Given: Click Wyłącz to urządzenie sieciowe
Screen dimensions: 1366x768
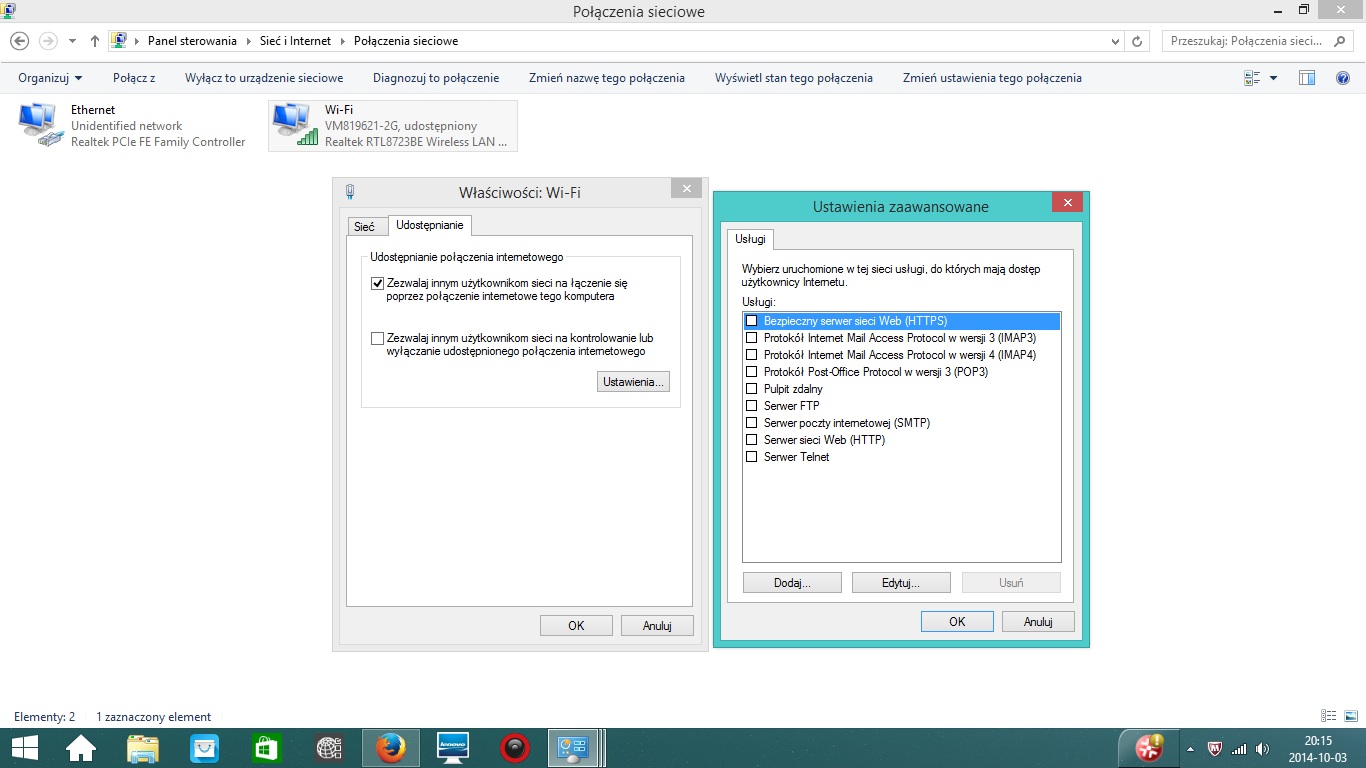Looking at the screenshot, I should point(264,78).
